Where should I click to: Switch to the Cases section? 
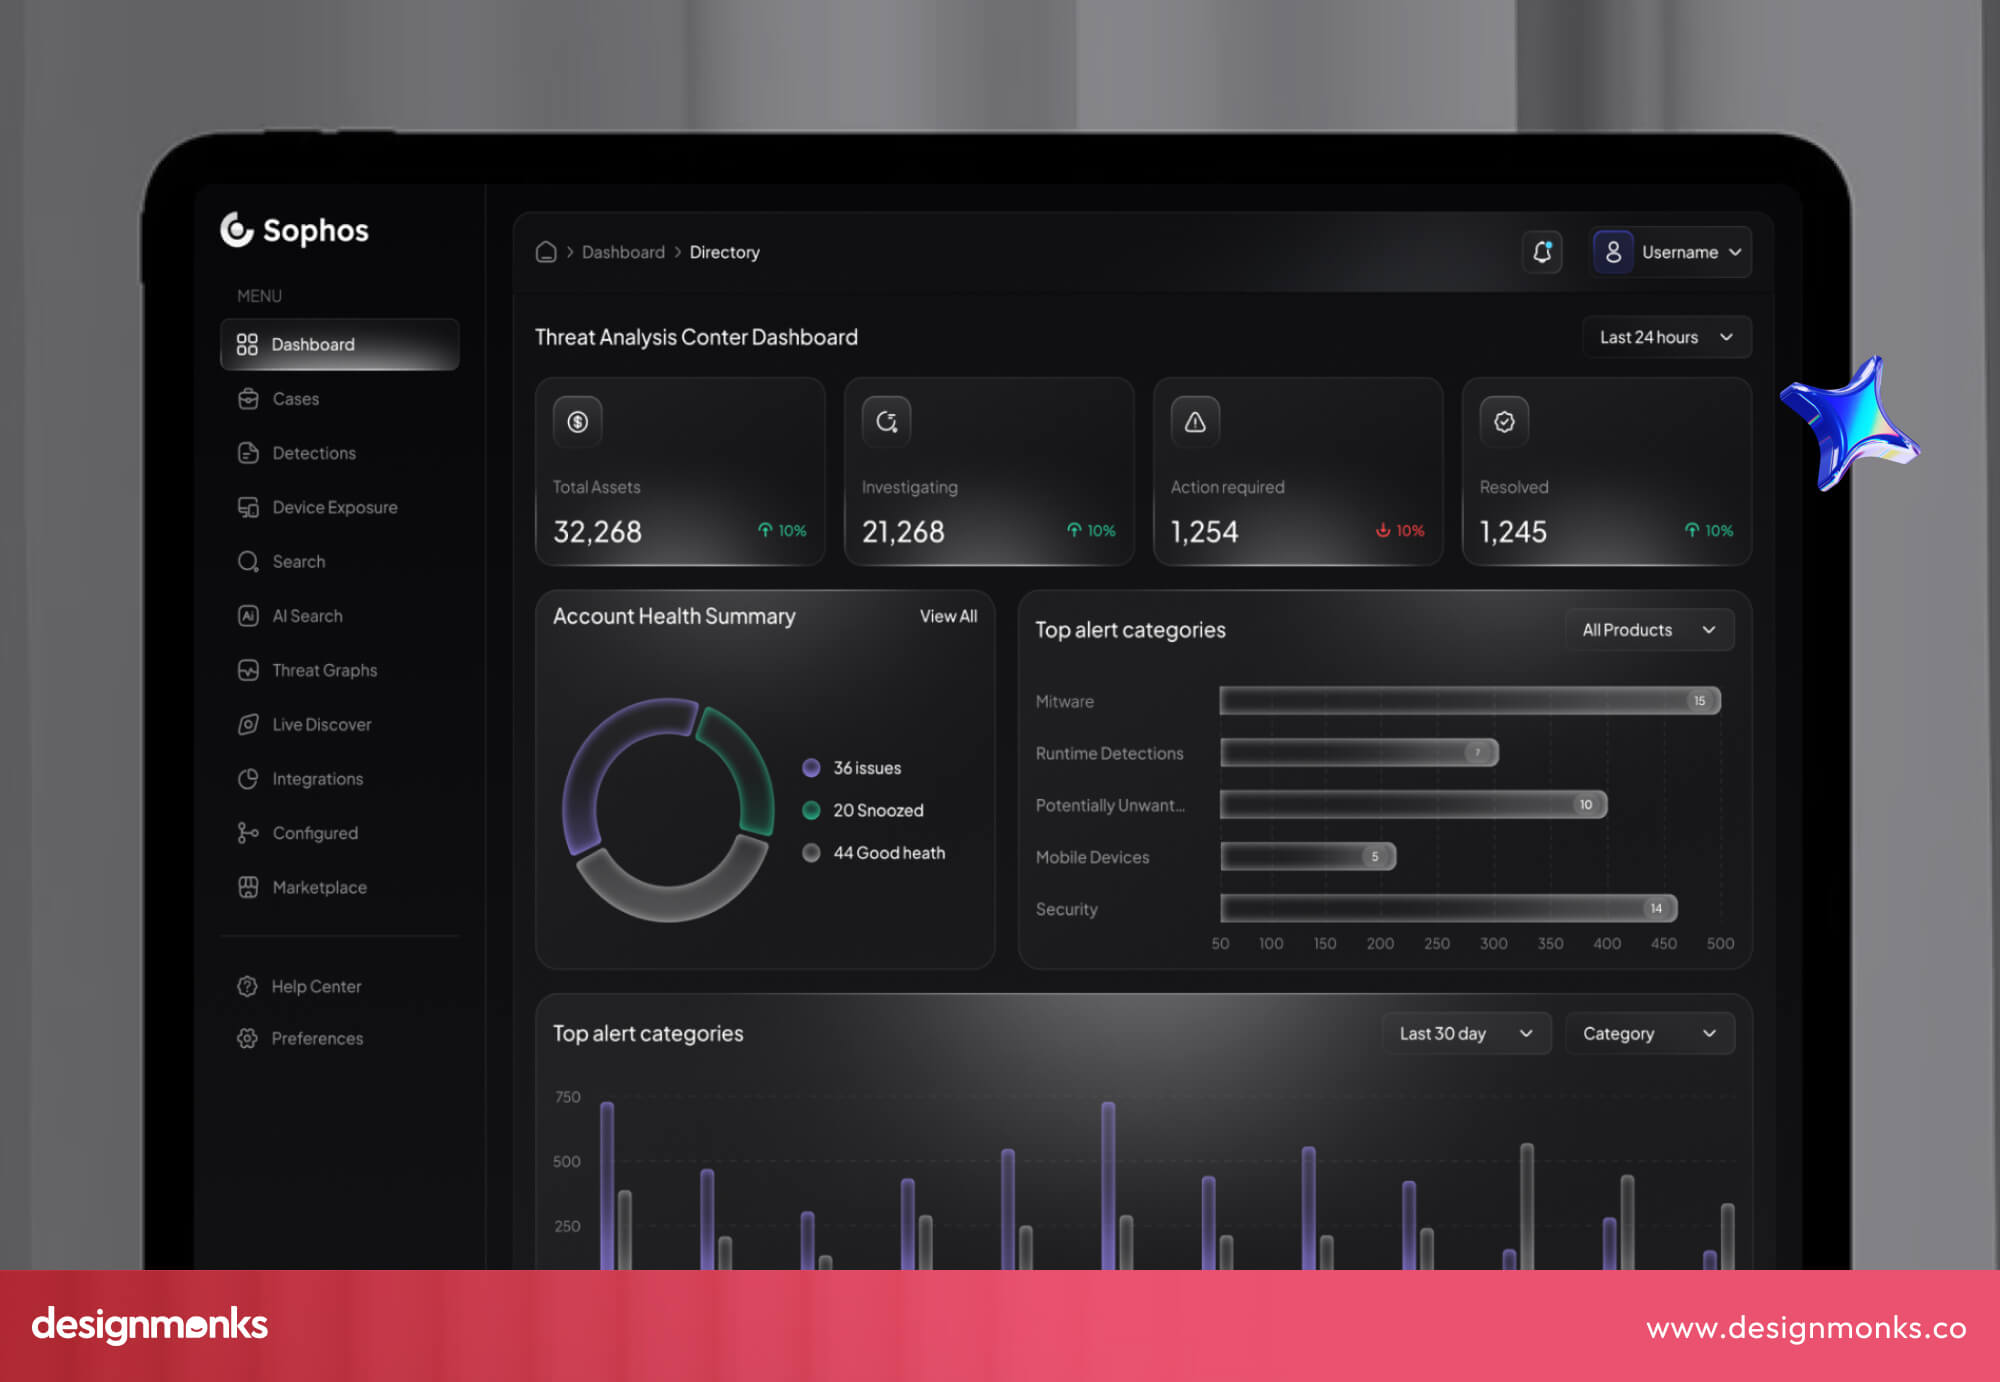(x=295, y=398)
